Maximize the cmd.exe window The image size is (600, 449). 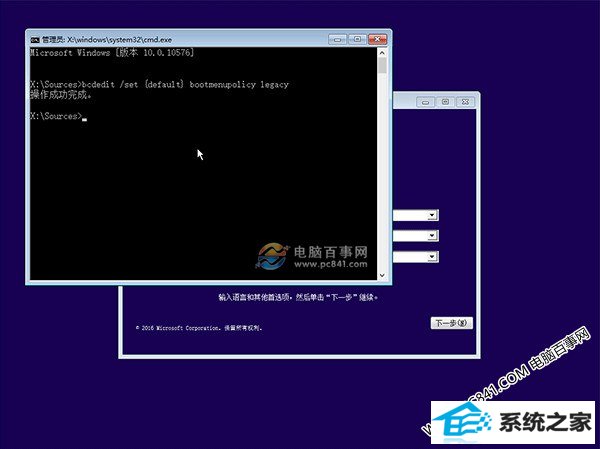click(357, 39)
